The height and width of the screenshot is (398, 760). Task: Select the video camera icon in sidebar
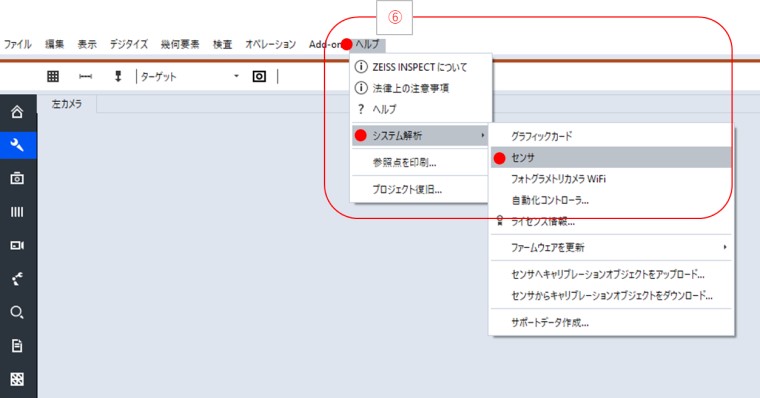(17, 245)
